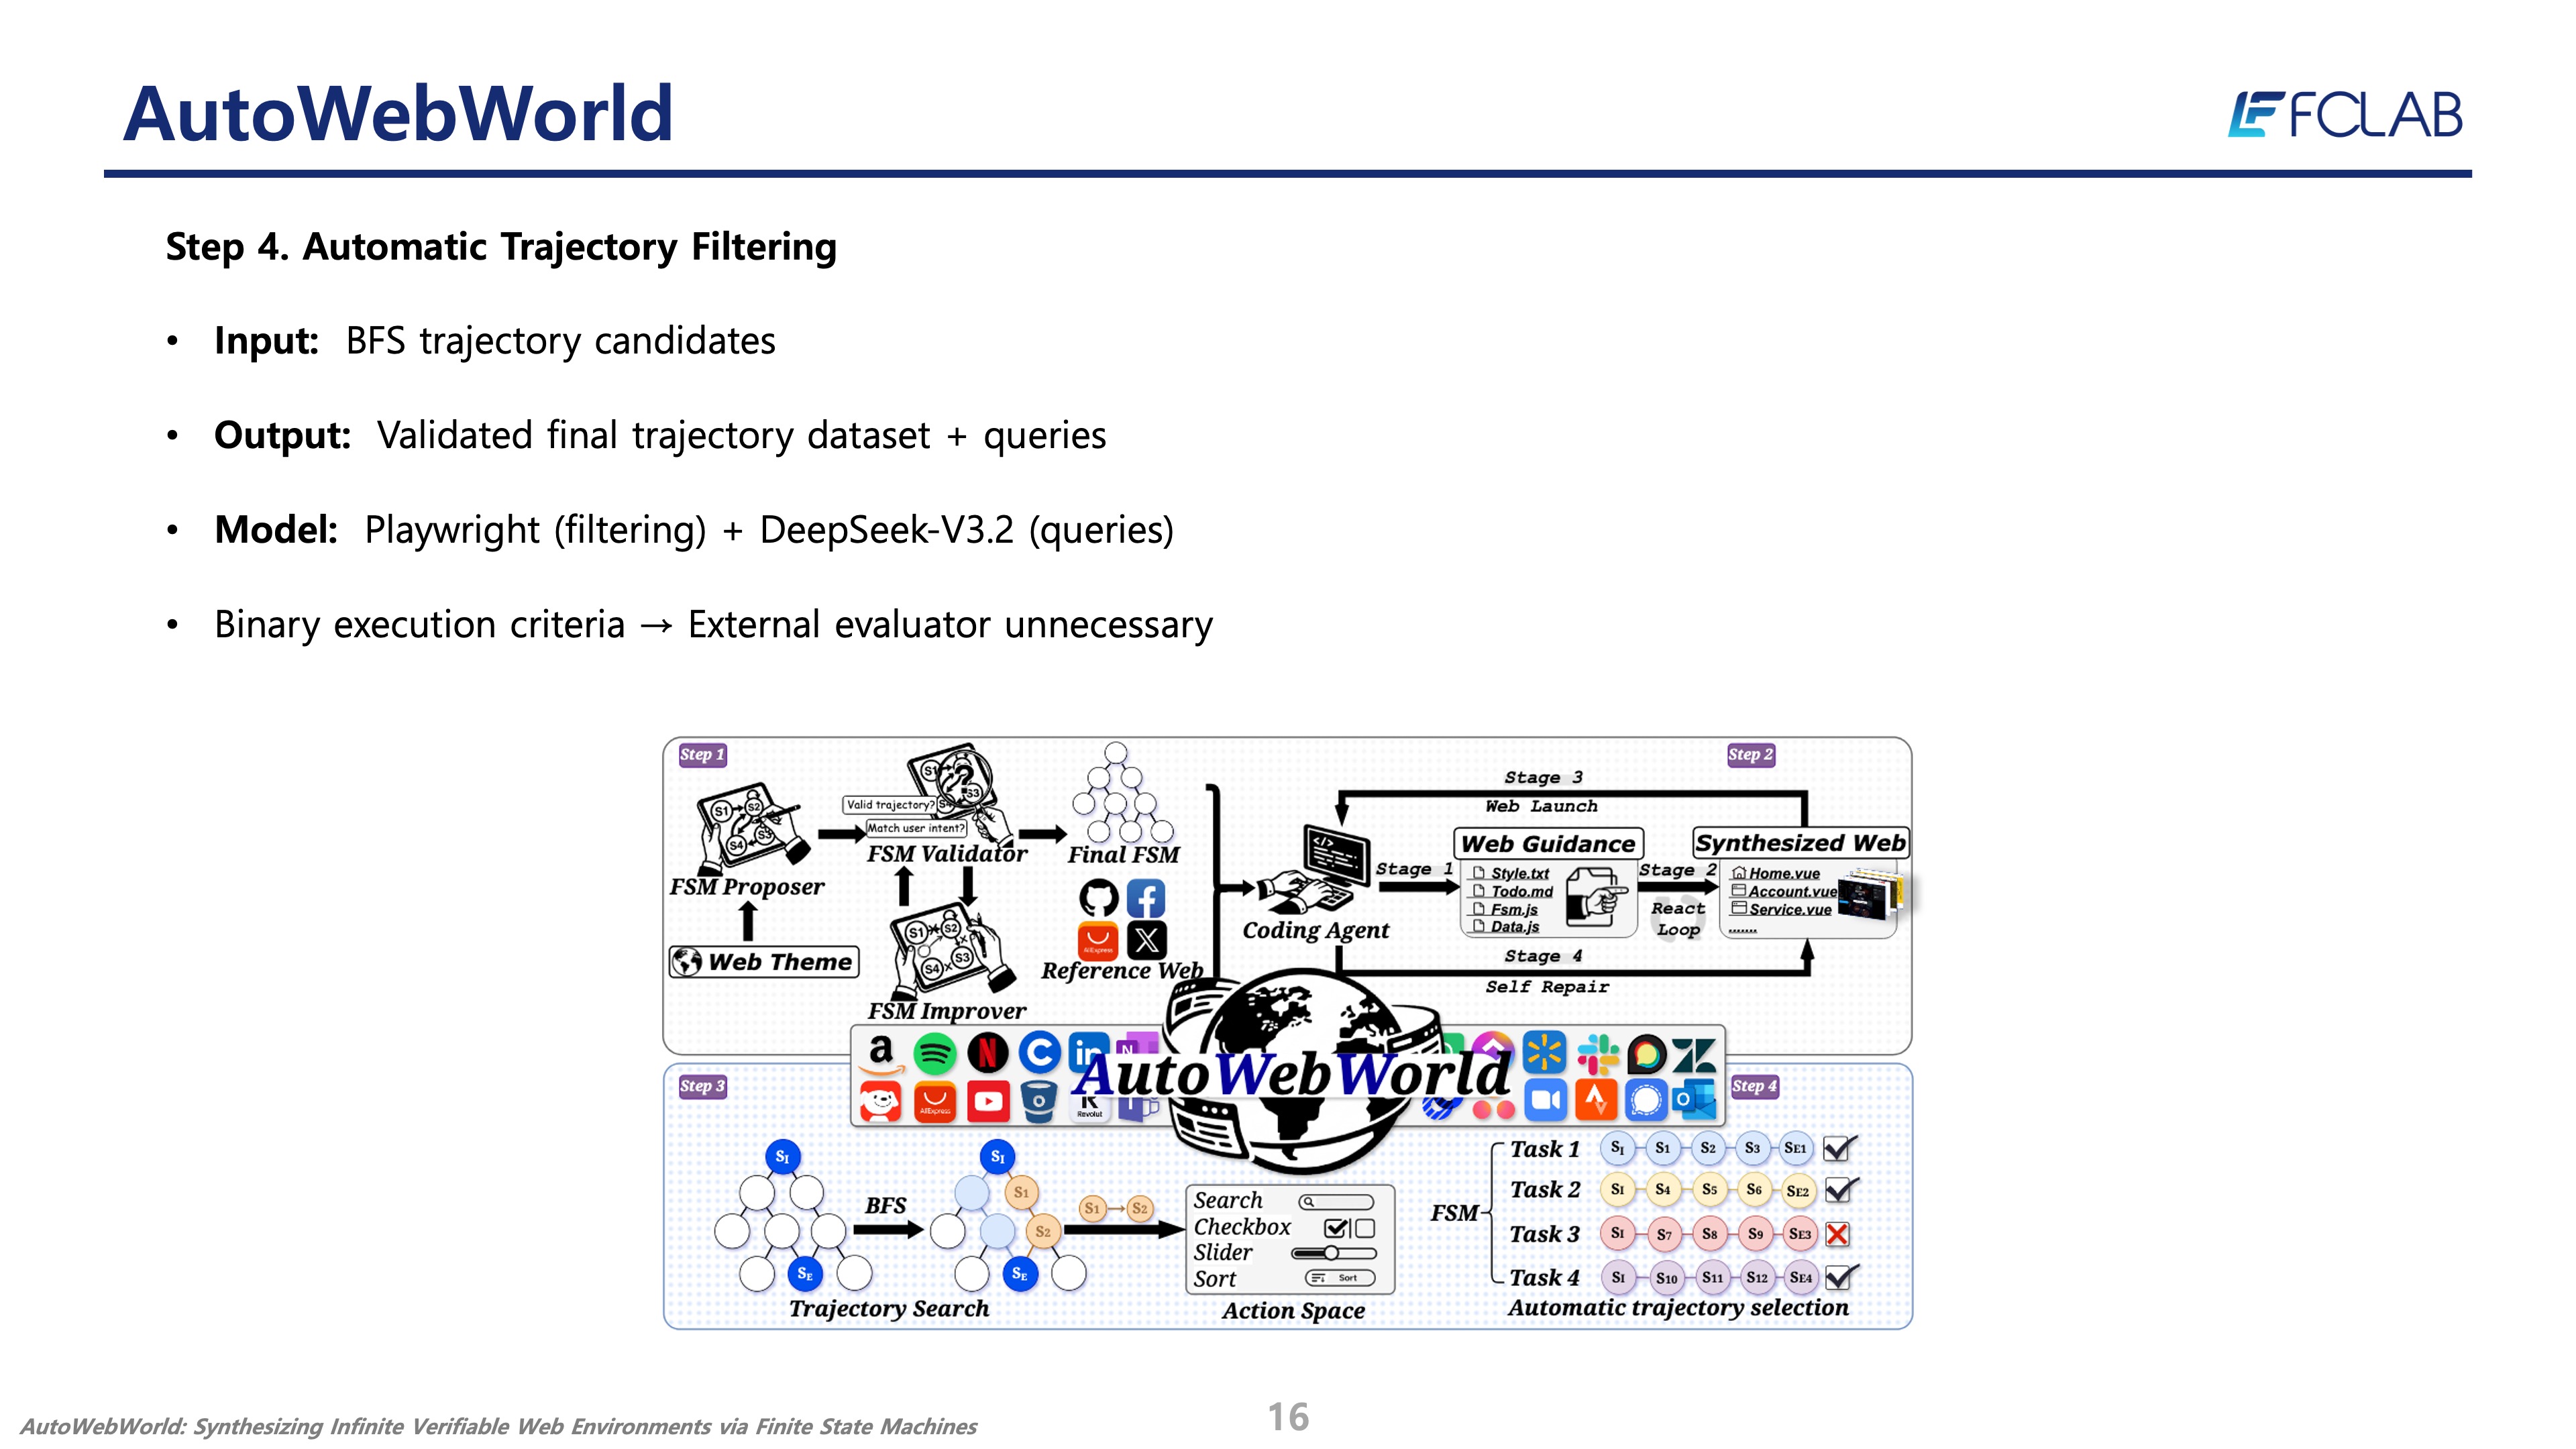This screenshot has height=1449, width=2576.
Task: Click the slide page number 16
Action: (x=1288, y=1417)
